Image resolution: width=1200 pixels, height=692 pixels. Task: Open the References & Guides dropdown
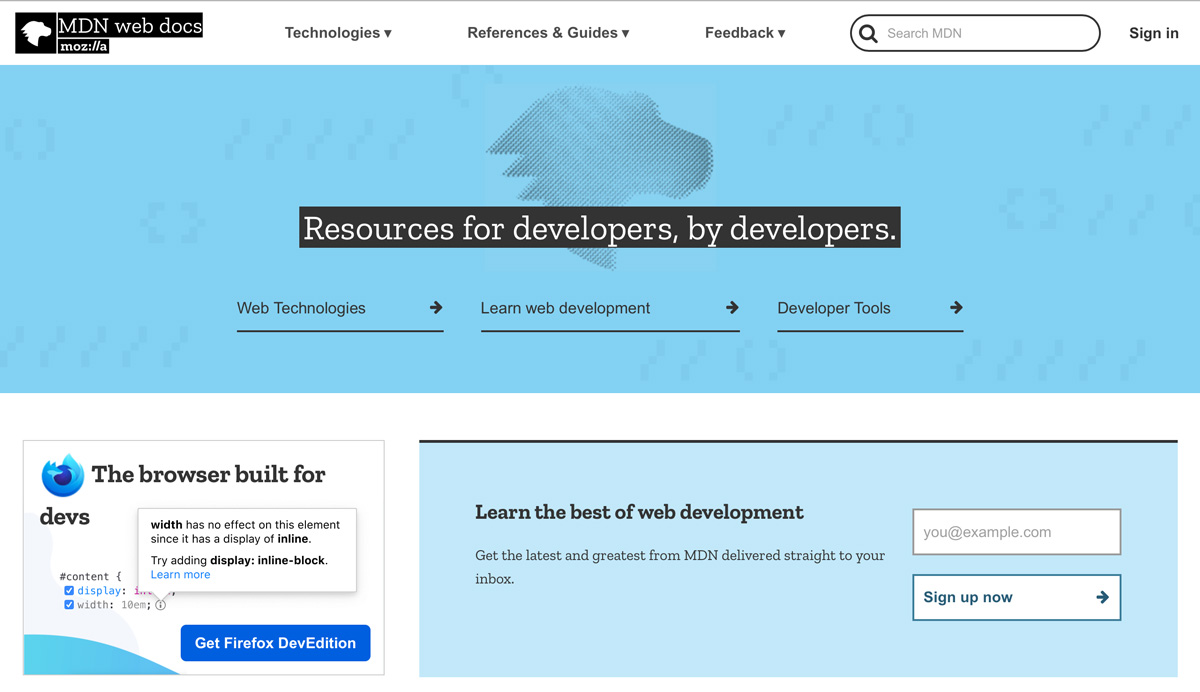[548, 32]
